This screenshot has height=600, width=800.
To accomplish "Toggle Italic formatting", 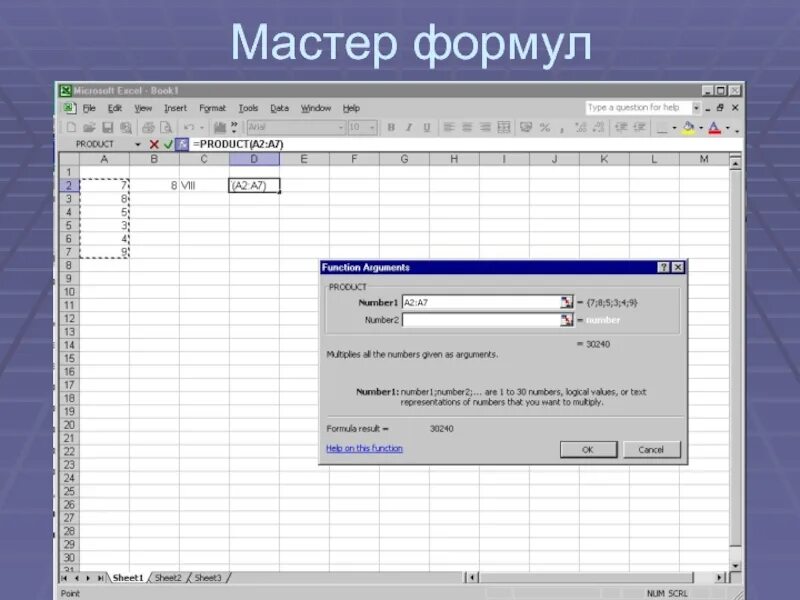I will (409, 128).
